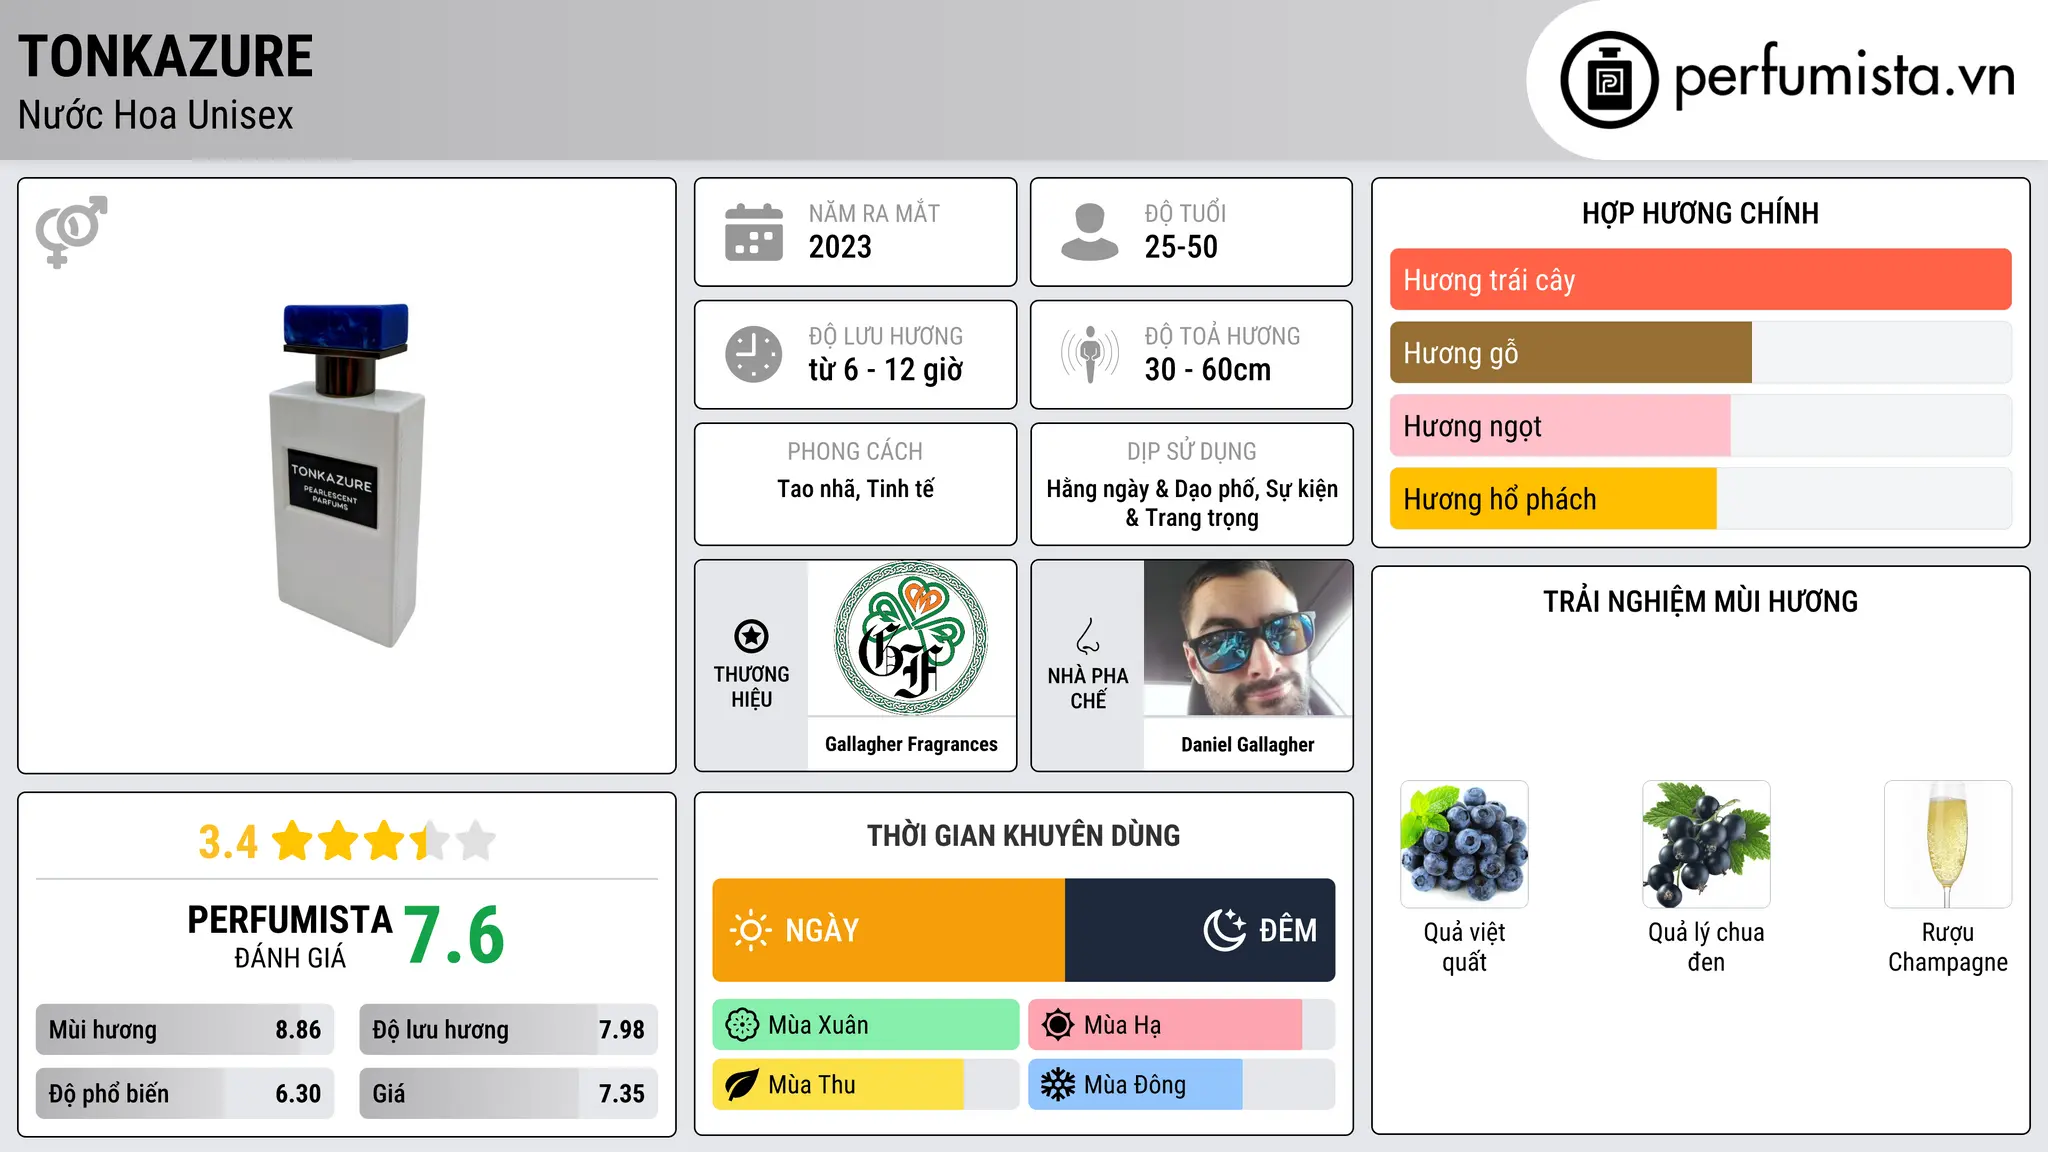Click the Hương ngọt accord bar
This screenshot has width=2048, height=1152.
pyautogui.click(x=1700, y=426)
